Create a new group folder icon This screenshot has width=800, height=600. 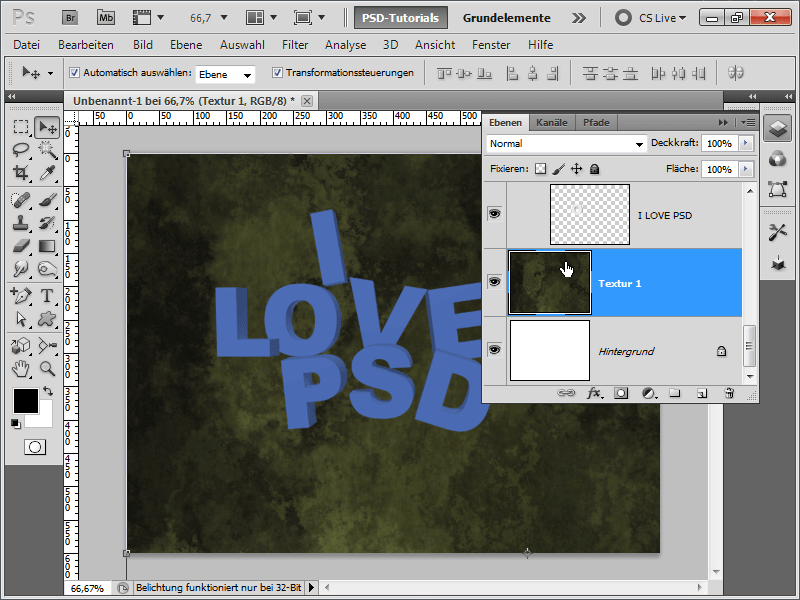(675, 393)
